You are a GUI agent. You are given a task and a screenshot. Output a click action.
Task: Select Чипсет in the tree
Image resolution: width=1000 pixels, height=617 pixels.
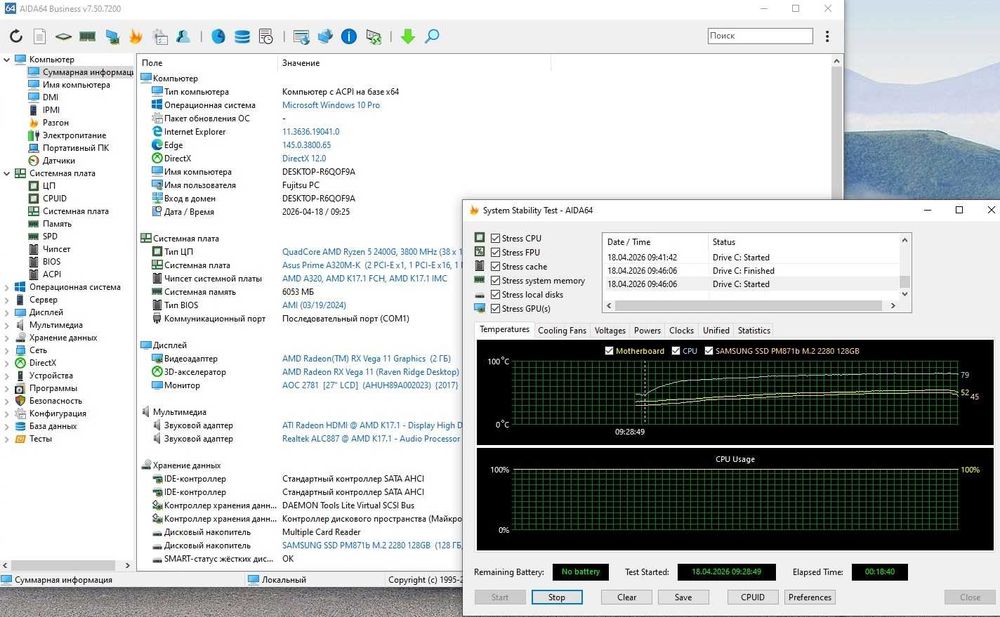pos(56,249)
